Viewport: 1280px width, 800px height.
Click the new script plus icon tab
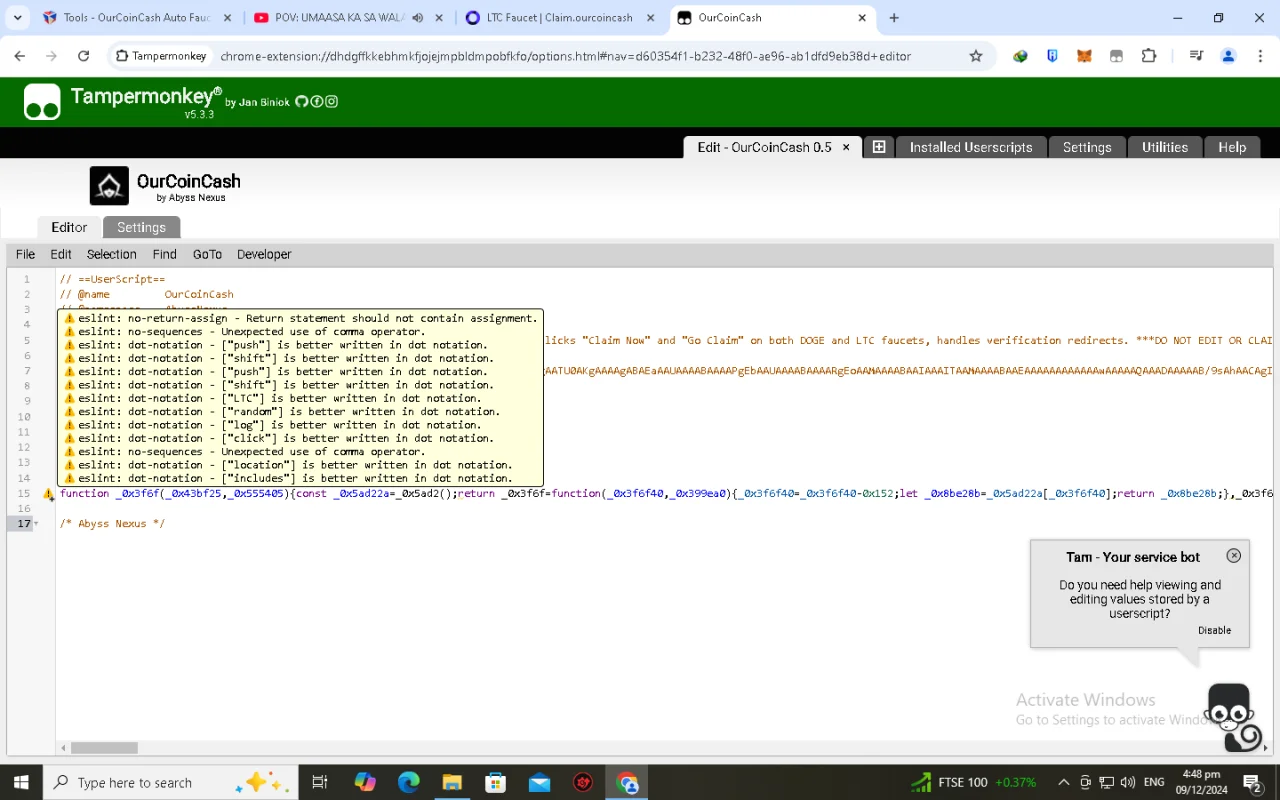(879, 147)
